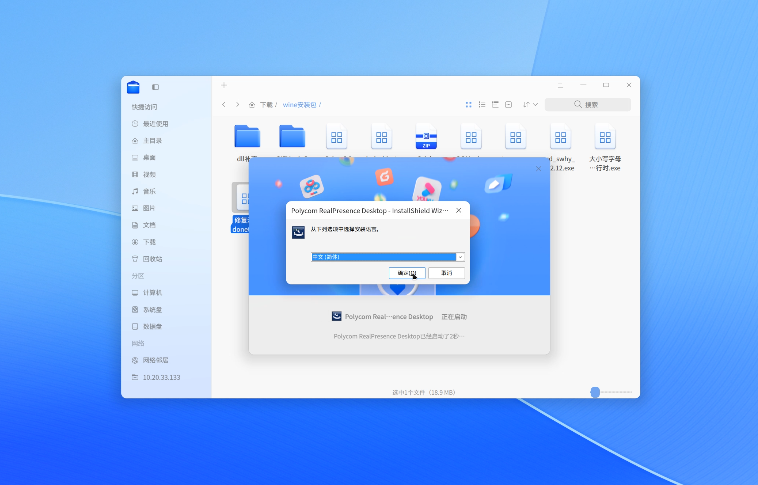The height and width of the screenshot is (485, 758).
Task: Open 音乐 folder in the sidebar
Action: click(144, 191)
